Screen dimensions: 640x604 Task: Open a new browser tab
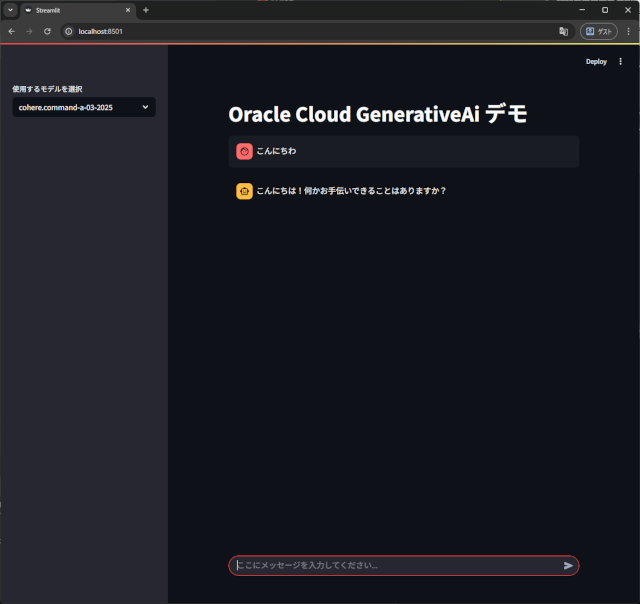[146, 10]
